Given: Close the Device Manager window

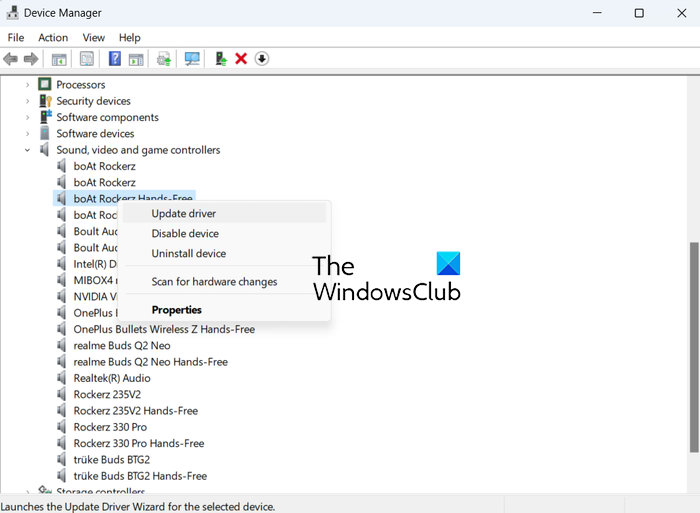Looking at the screenshot, I should click(681, 13).
